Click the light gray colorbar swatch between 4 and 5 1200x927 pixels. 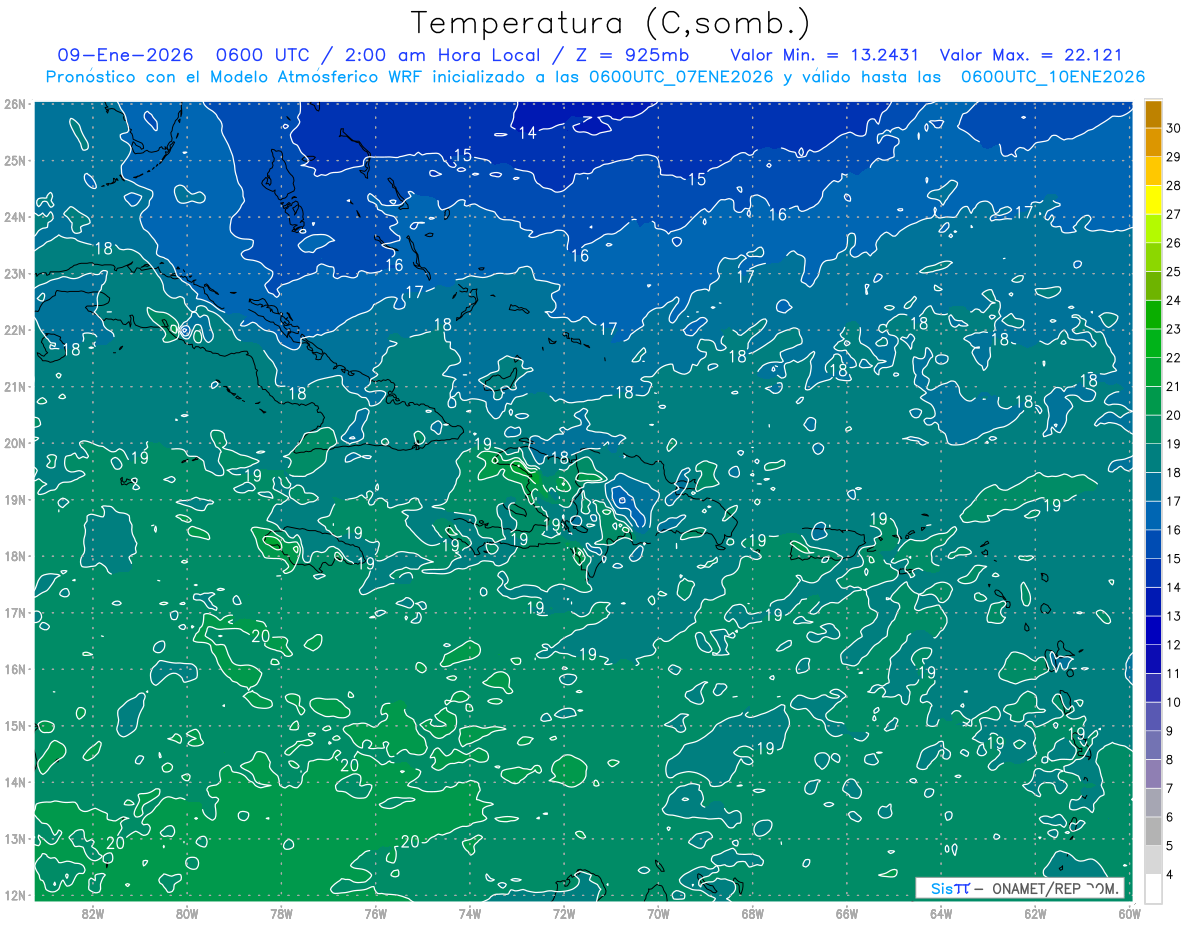(1153, 860)
